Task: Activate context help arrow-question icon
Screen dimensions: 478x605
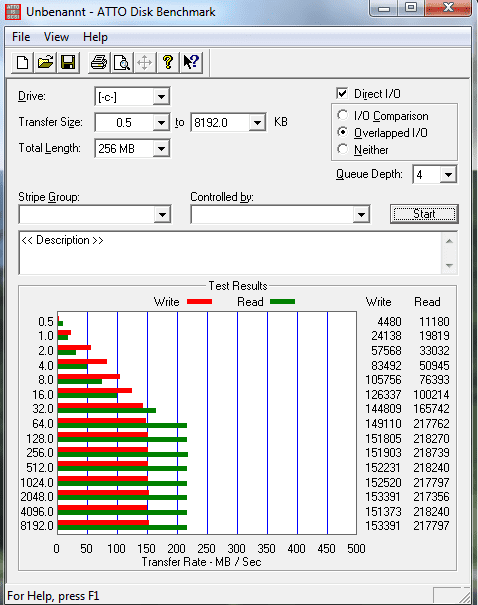Action: tap(191, 62)
